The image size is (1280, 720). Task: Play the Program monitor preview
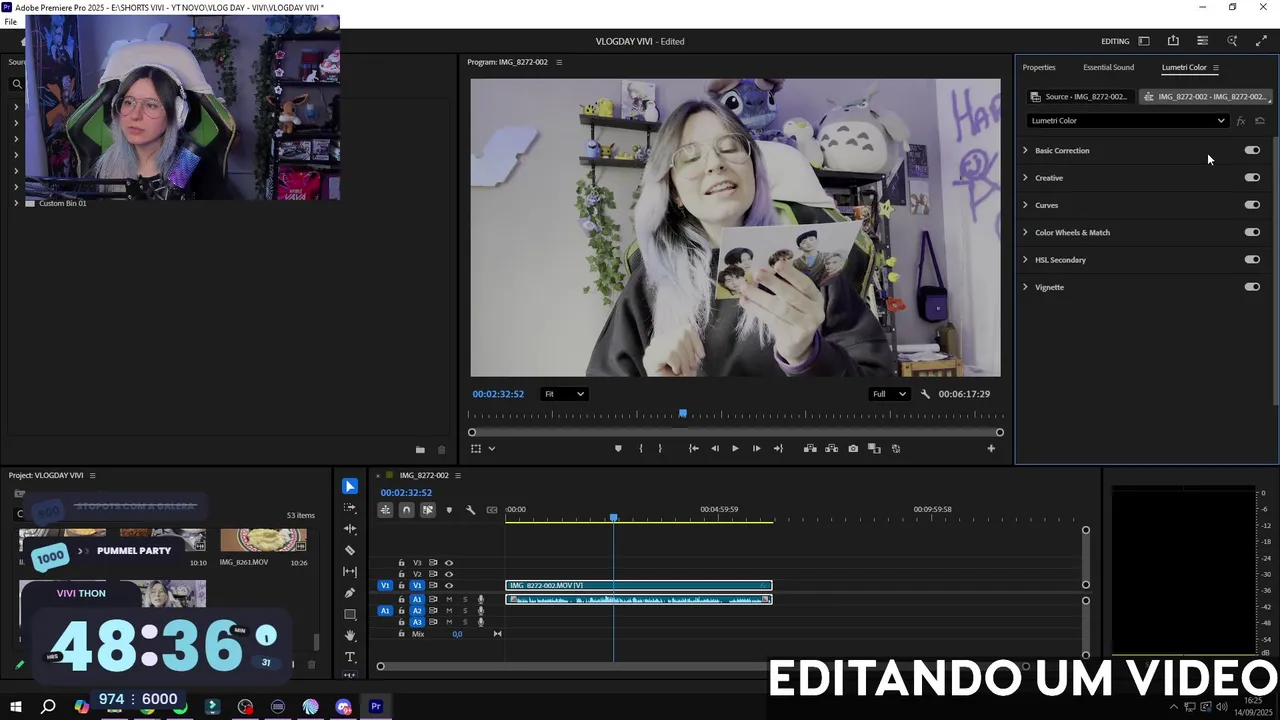735,448
